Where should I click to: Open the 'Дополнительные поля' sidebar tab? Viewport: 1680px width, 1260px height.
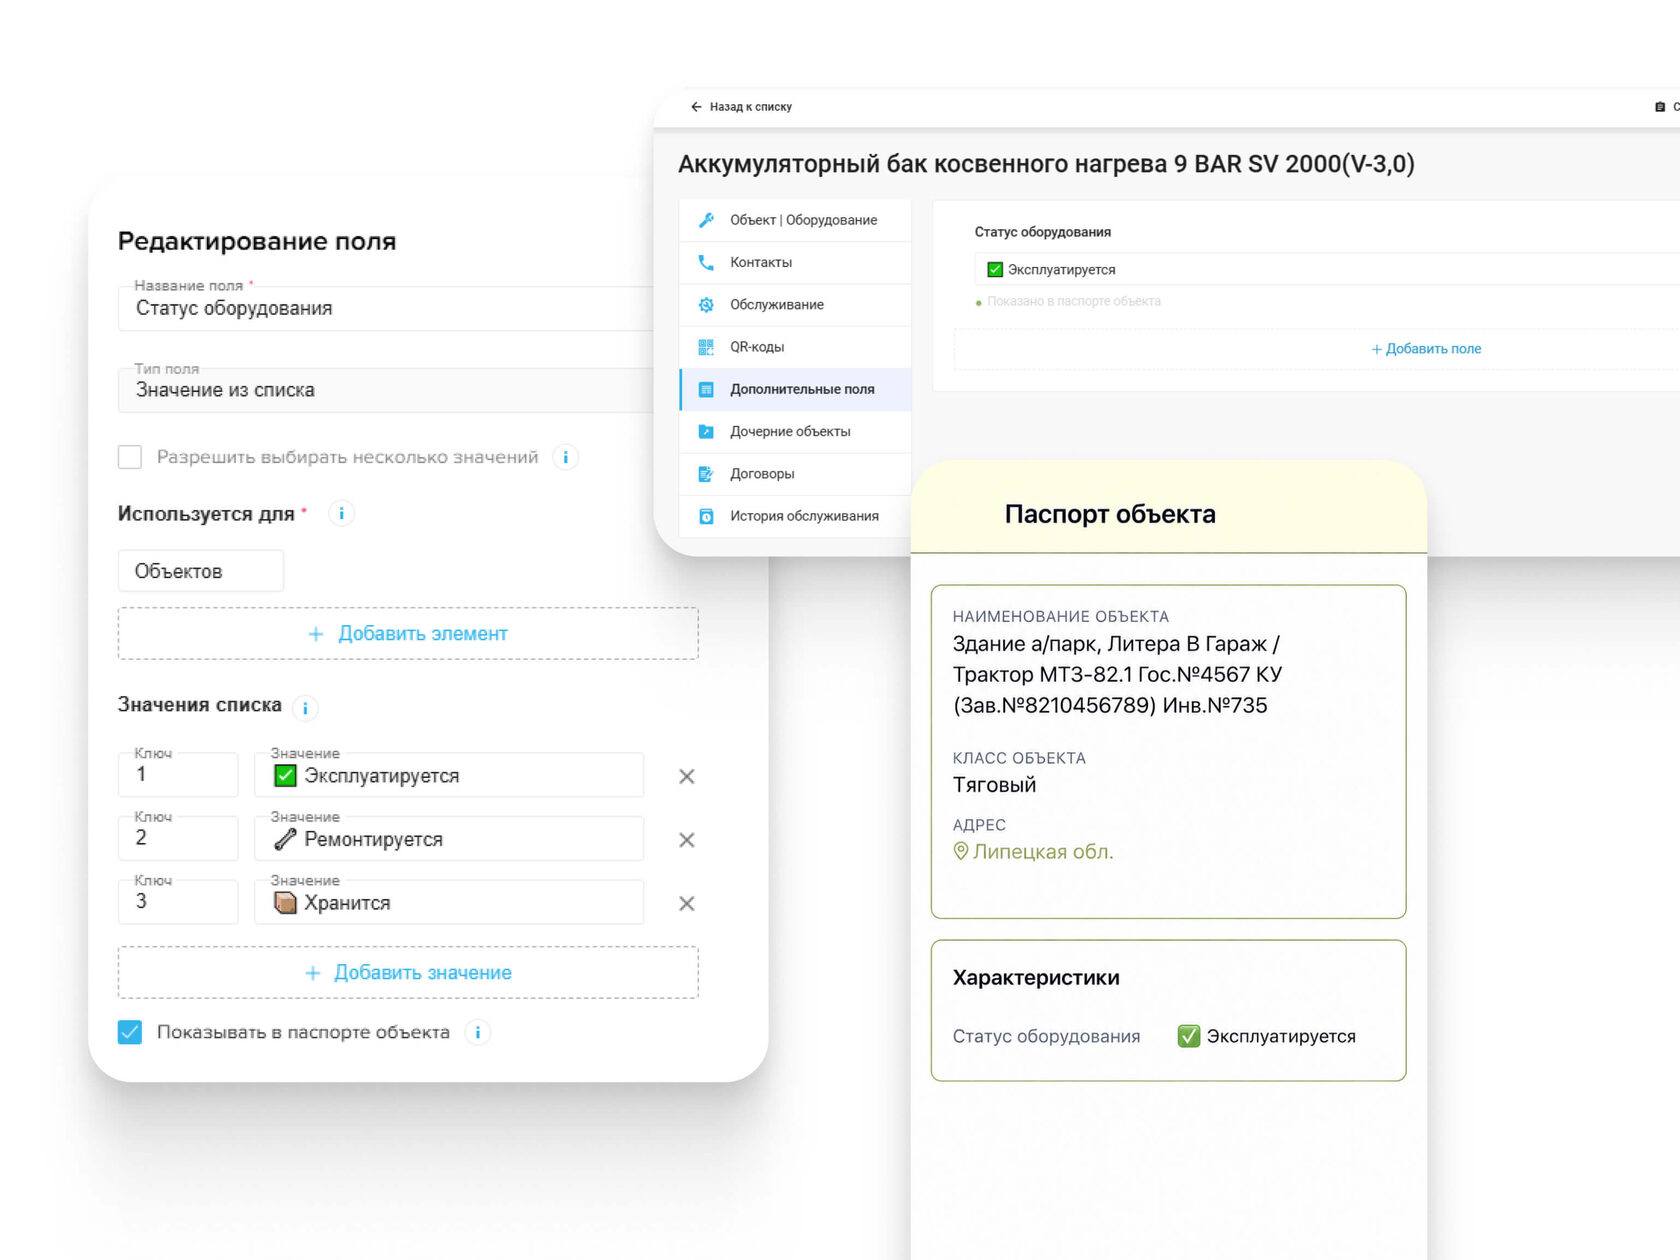(796, 389)
